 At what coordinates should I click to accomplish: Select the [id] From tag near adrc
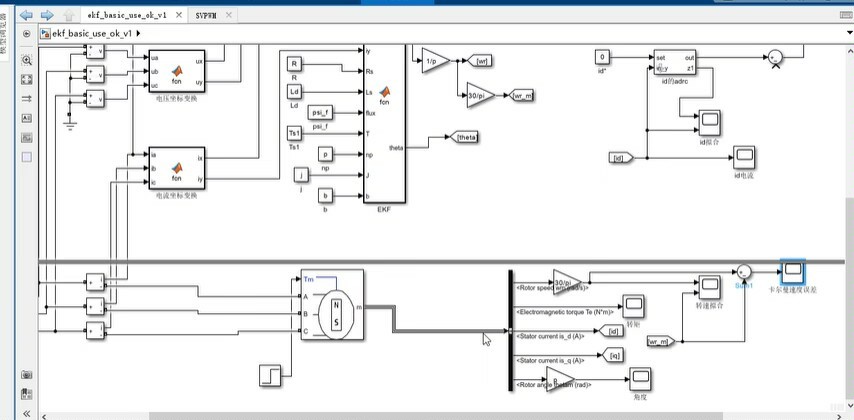621,158
